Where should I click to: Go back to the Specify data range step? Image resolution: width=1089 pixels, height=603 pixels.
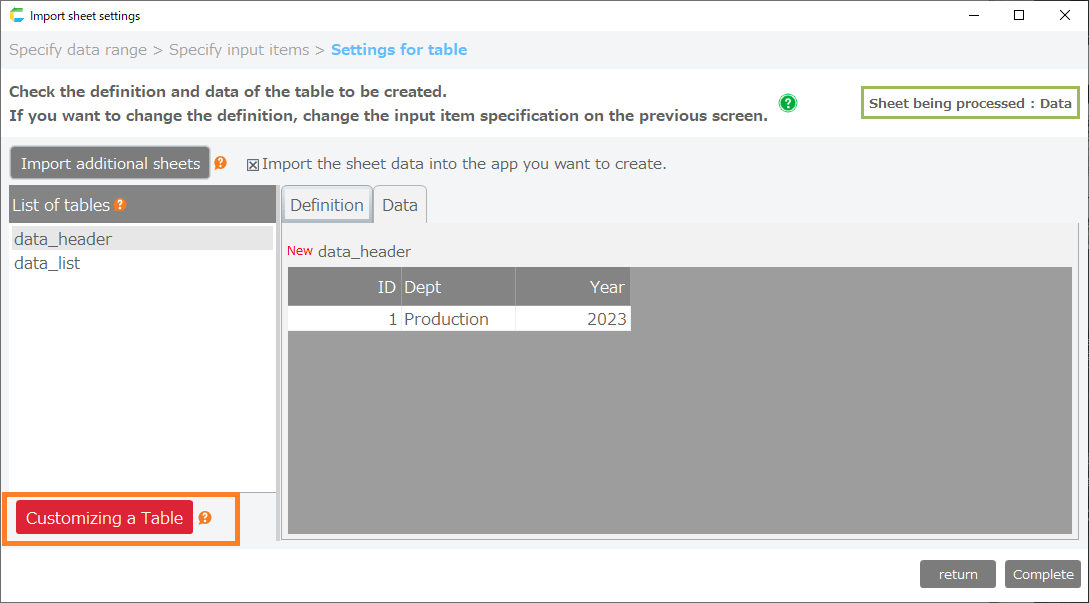click(x=78, y=49)
